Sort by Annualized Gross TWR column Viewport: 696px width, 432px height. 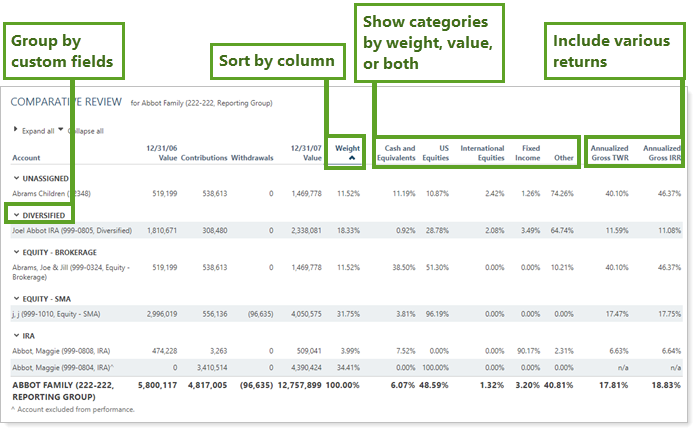point(611,153)
